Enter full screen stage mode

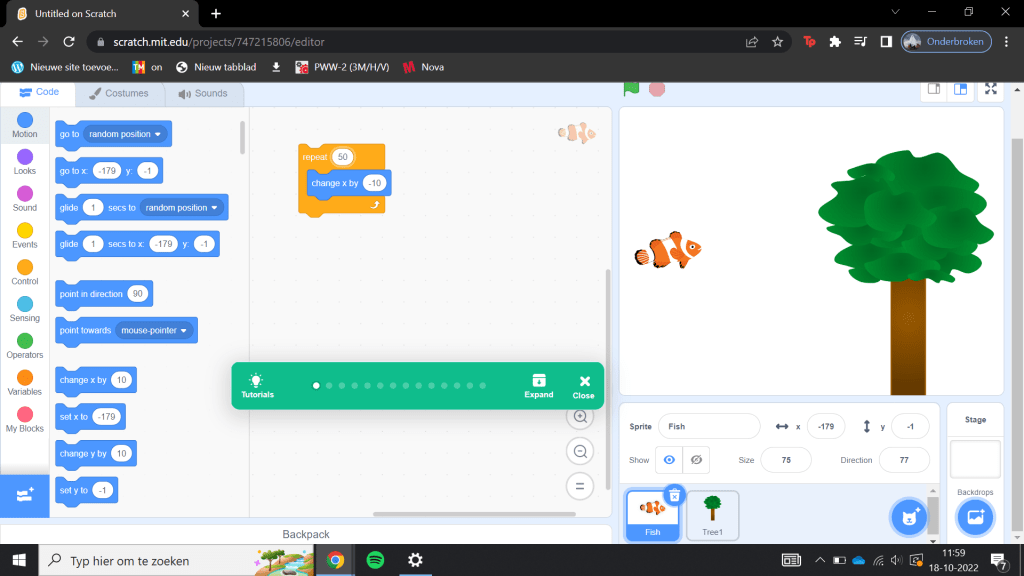coord(990,89)
